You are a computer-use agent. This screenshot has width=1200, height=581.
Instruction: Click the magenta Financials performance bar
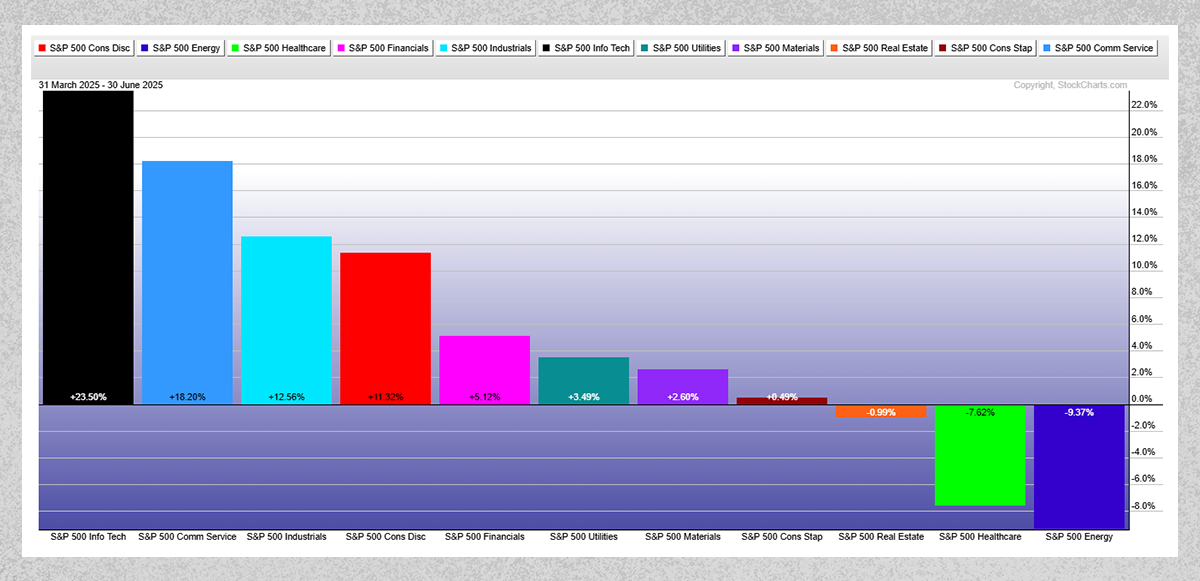pos(484,370)
